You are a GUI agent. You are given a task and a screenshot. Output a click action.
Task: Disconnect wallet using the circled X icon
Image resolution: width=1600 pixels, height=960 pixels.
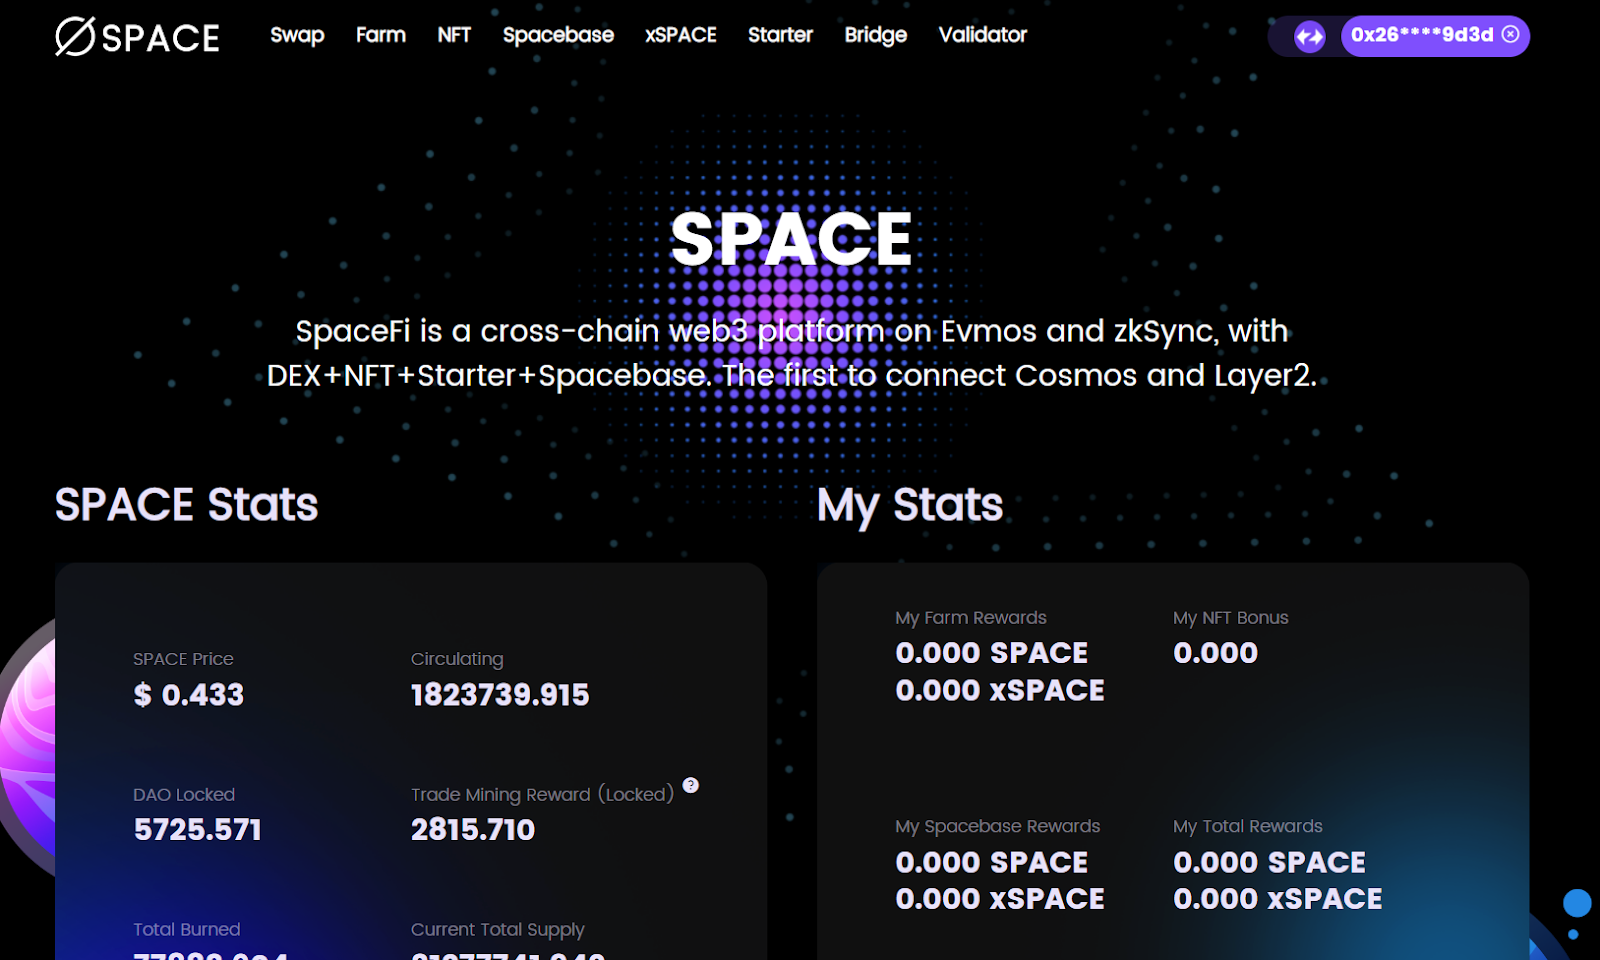coord(1511,35)
